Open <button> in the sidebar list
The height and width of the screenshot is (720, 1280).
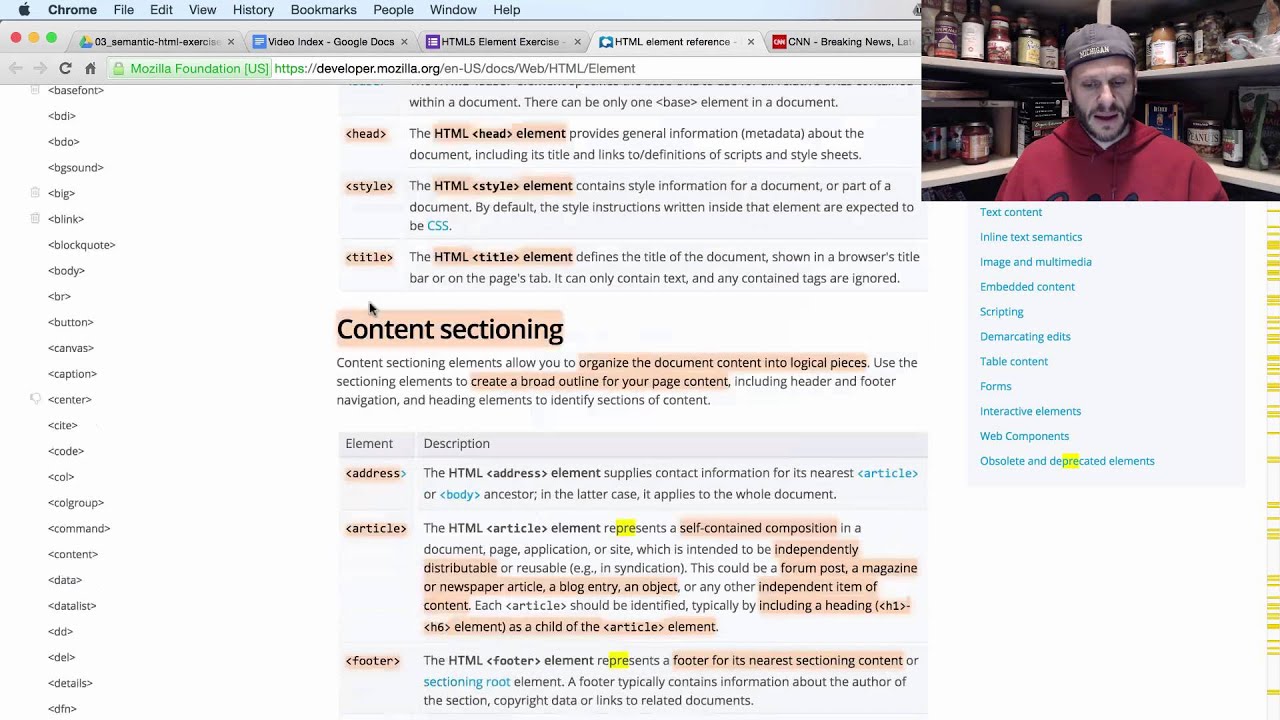[x=70, y=322]
